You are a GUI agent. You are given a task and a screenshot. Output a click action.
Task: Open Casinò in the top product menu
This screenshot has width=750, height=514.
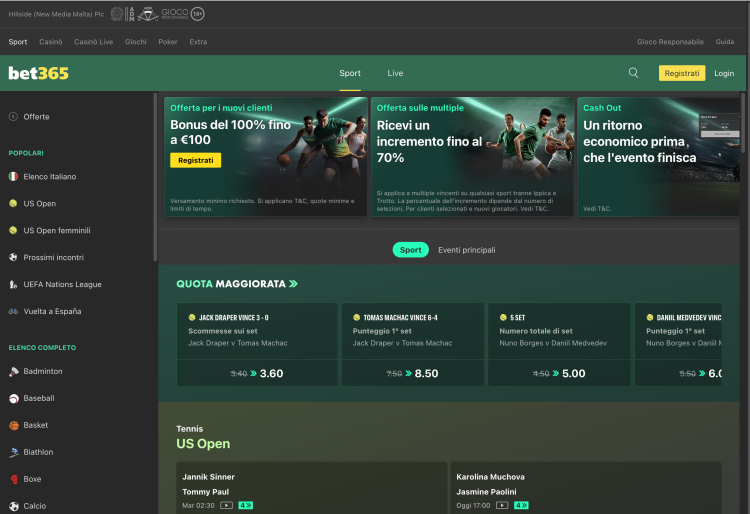click(x=51, y=42)
